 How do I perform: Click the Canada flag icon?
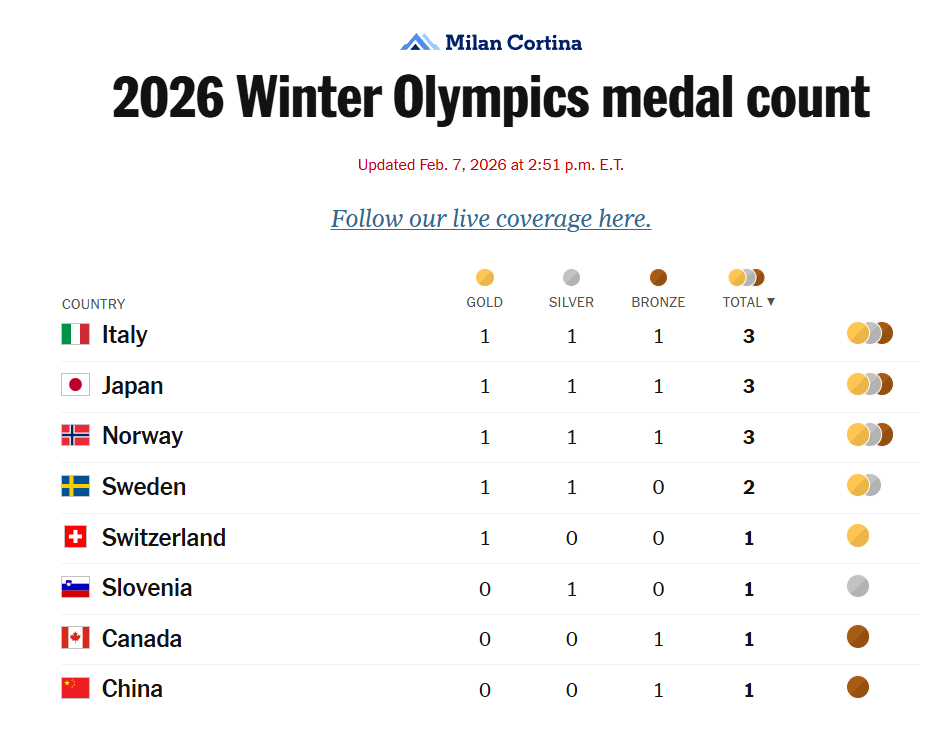tap(75, 639)
